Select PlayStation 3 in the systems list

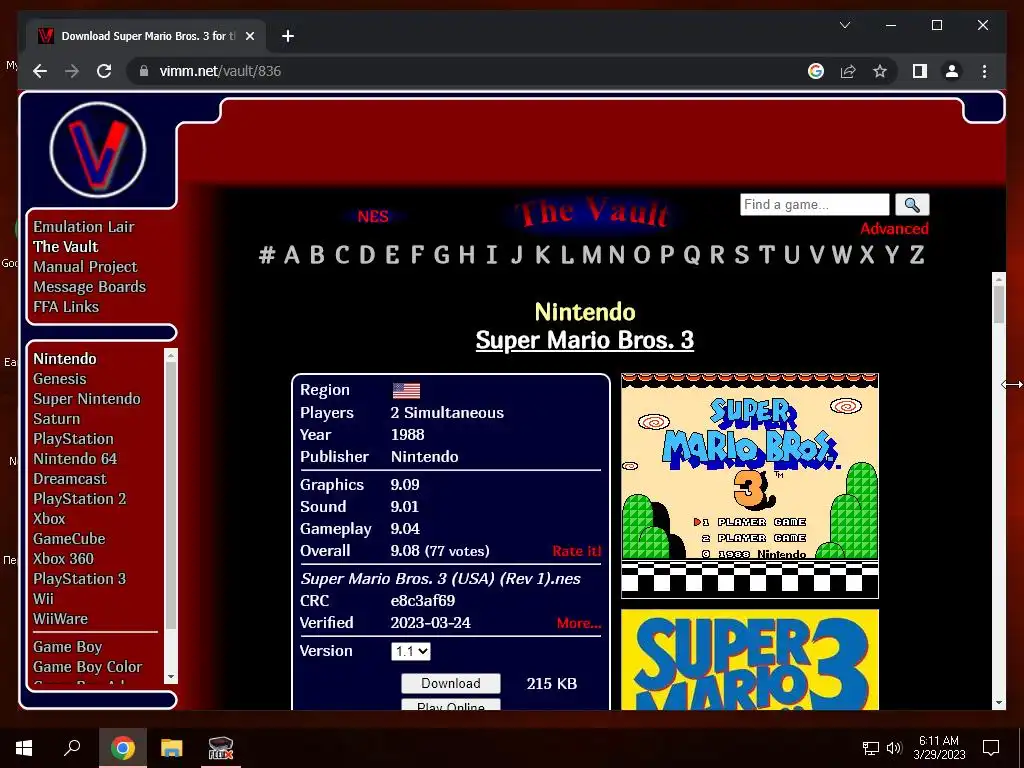click(x=80, y=579)
